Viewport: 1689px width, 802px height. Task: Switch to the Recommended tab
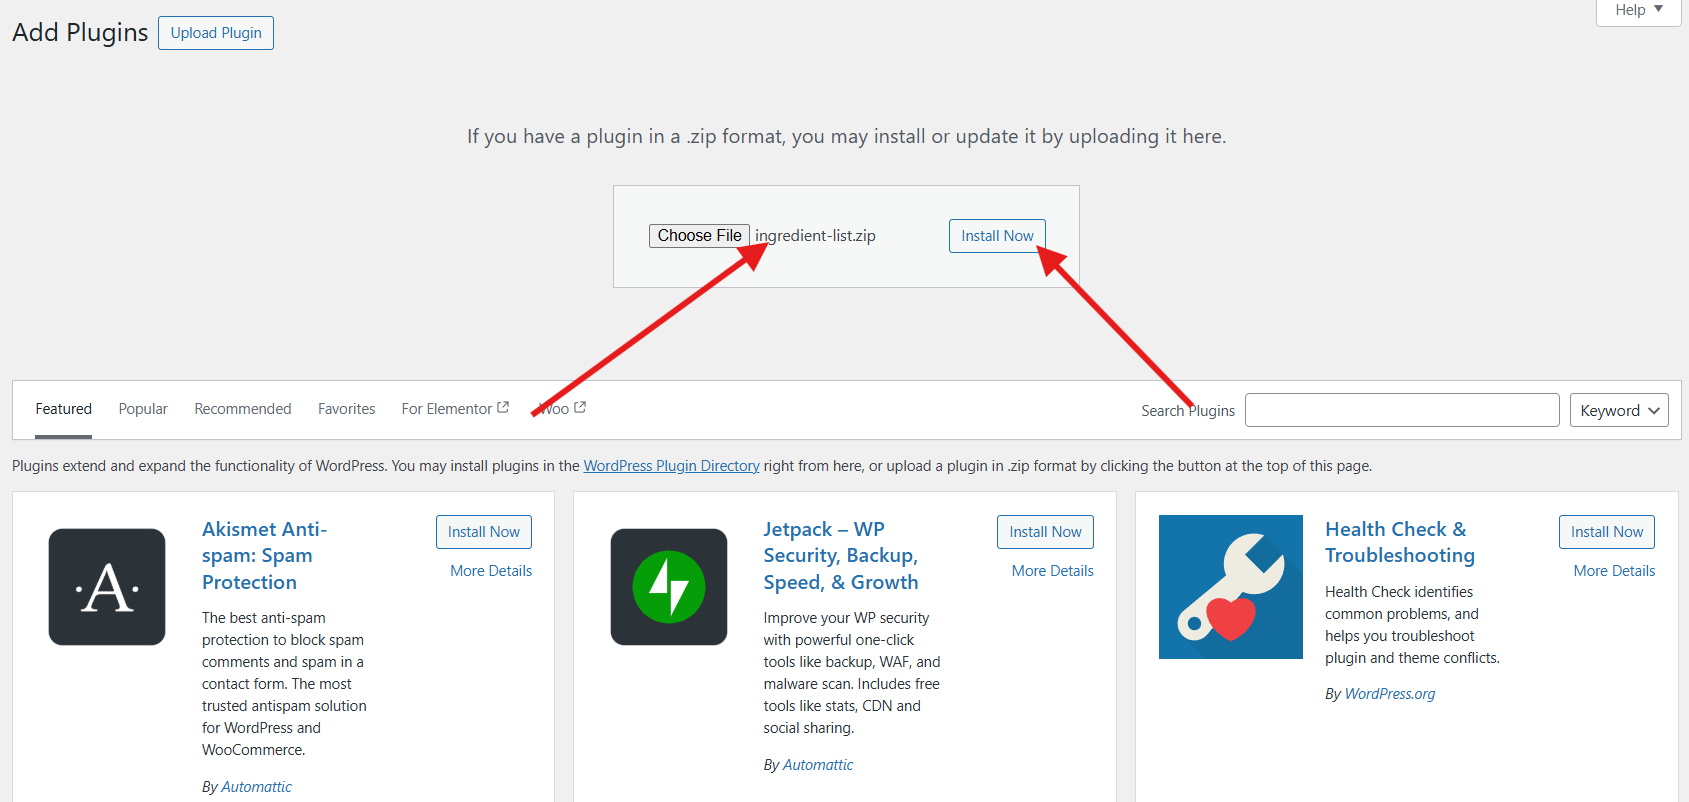click(x=243, y=409)
